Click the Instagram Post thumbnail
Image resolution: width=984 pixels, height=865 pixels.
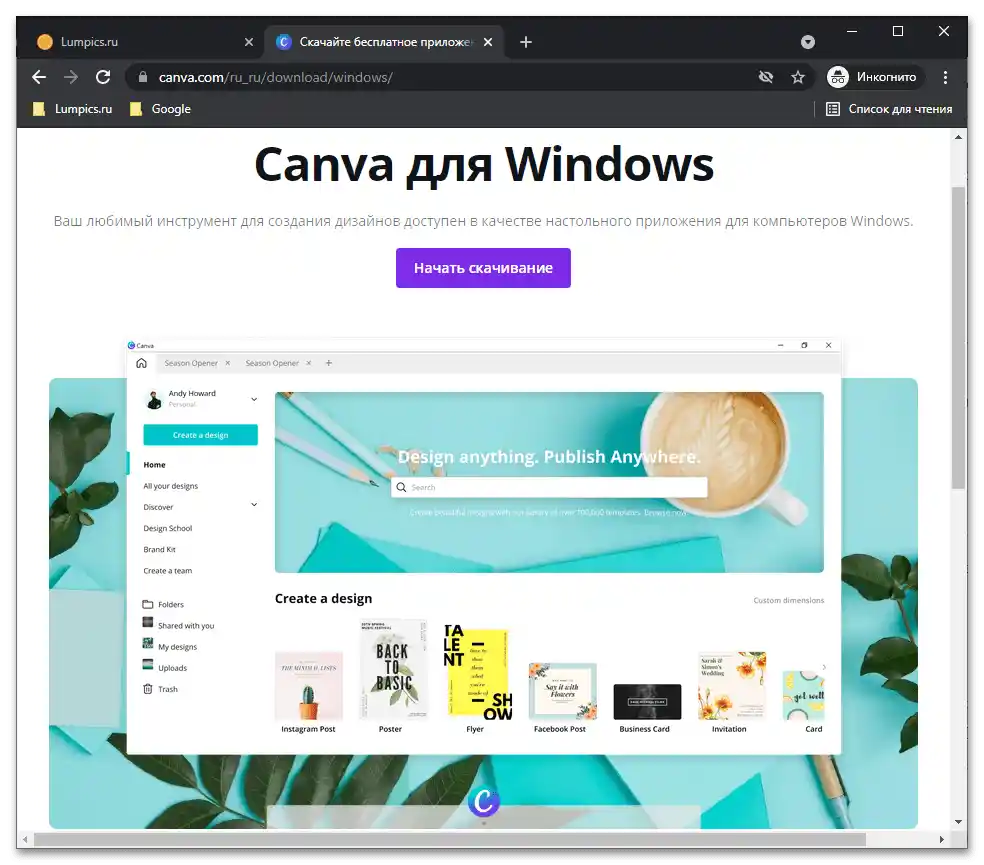click(x=308, y=685)
